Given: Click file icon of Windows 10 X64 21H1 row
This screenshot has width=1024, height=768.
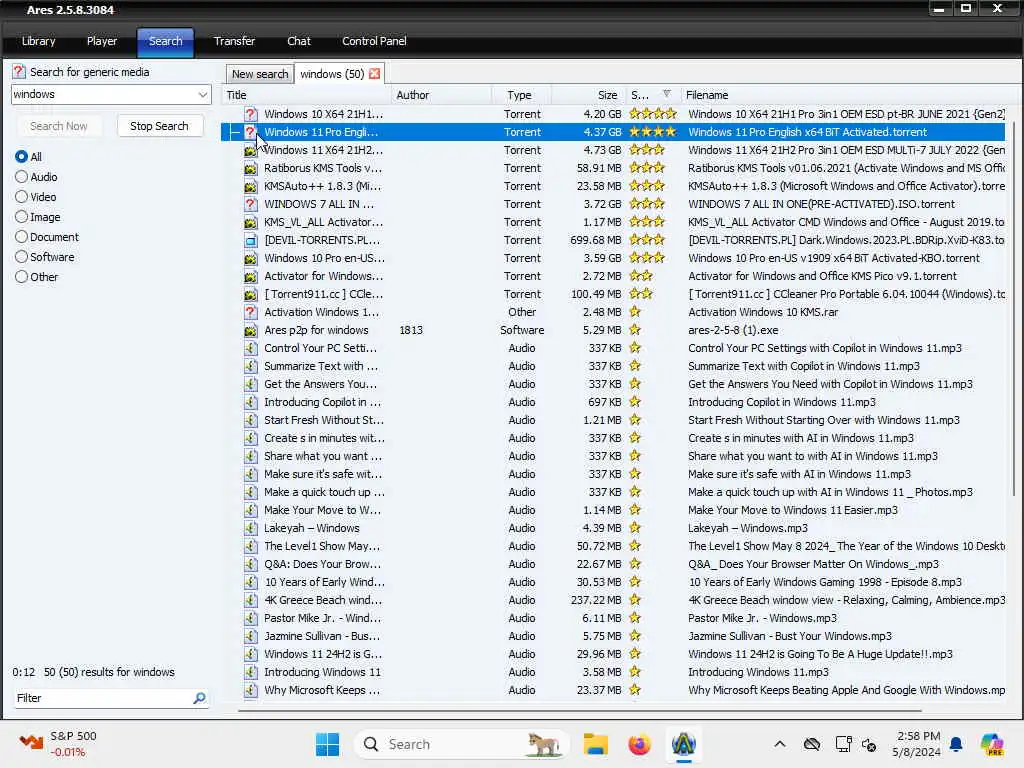Looking at the screenshot, I should click(250, 114).
